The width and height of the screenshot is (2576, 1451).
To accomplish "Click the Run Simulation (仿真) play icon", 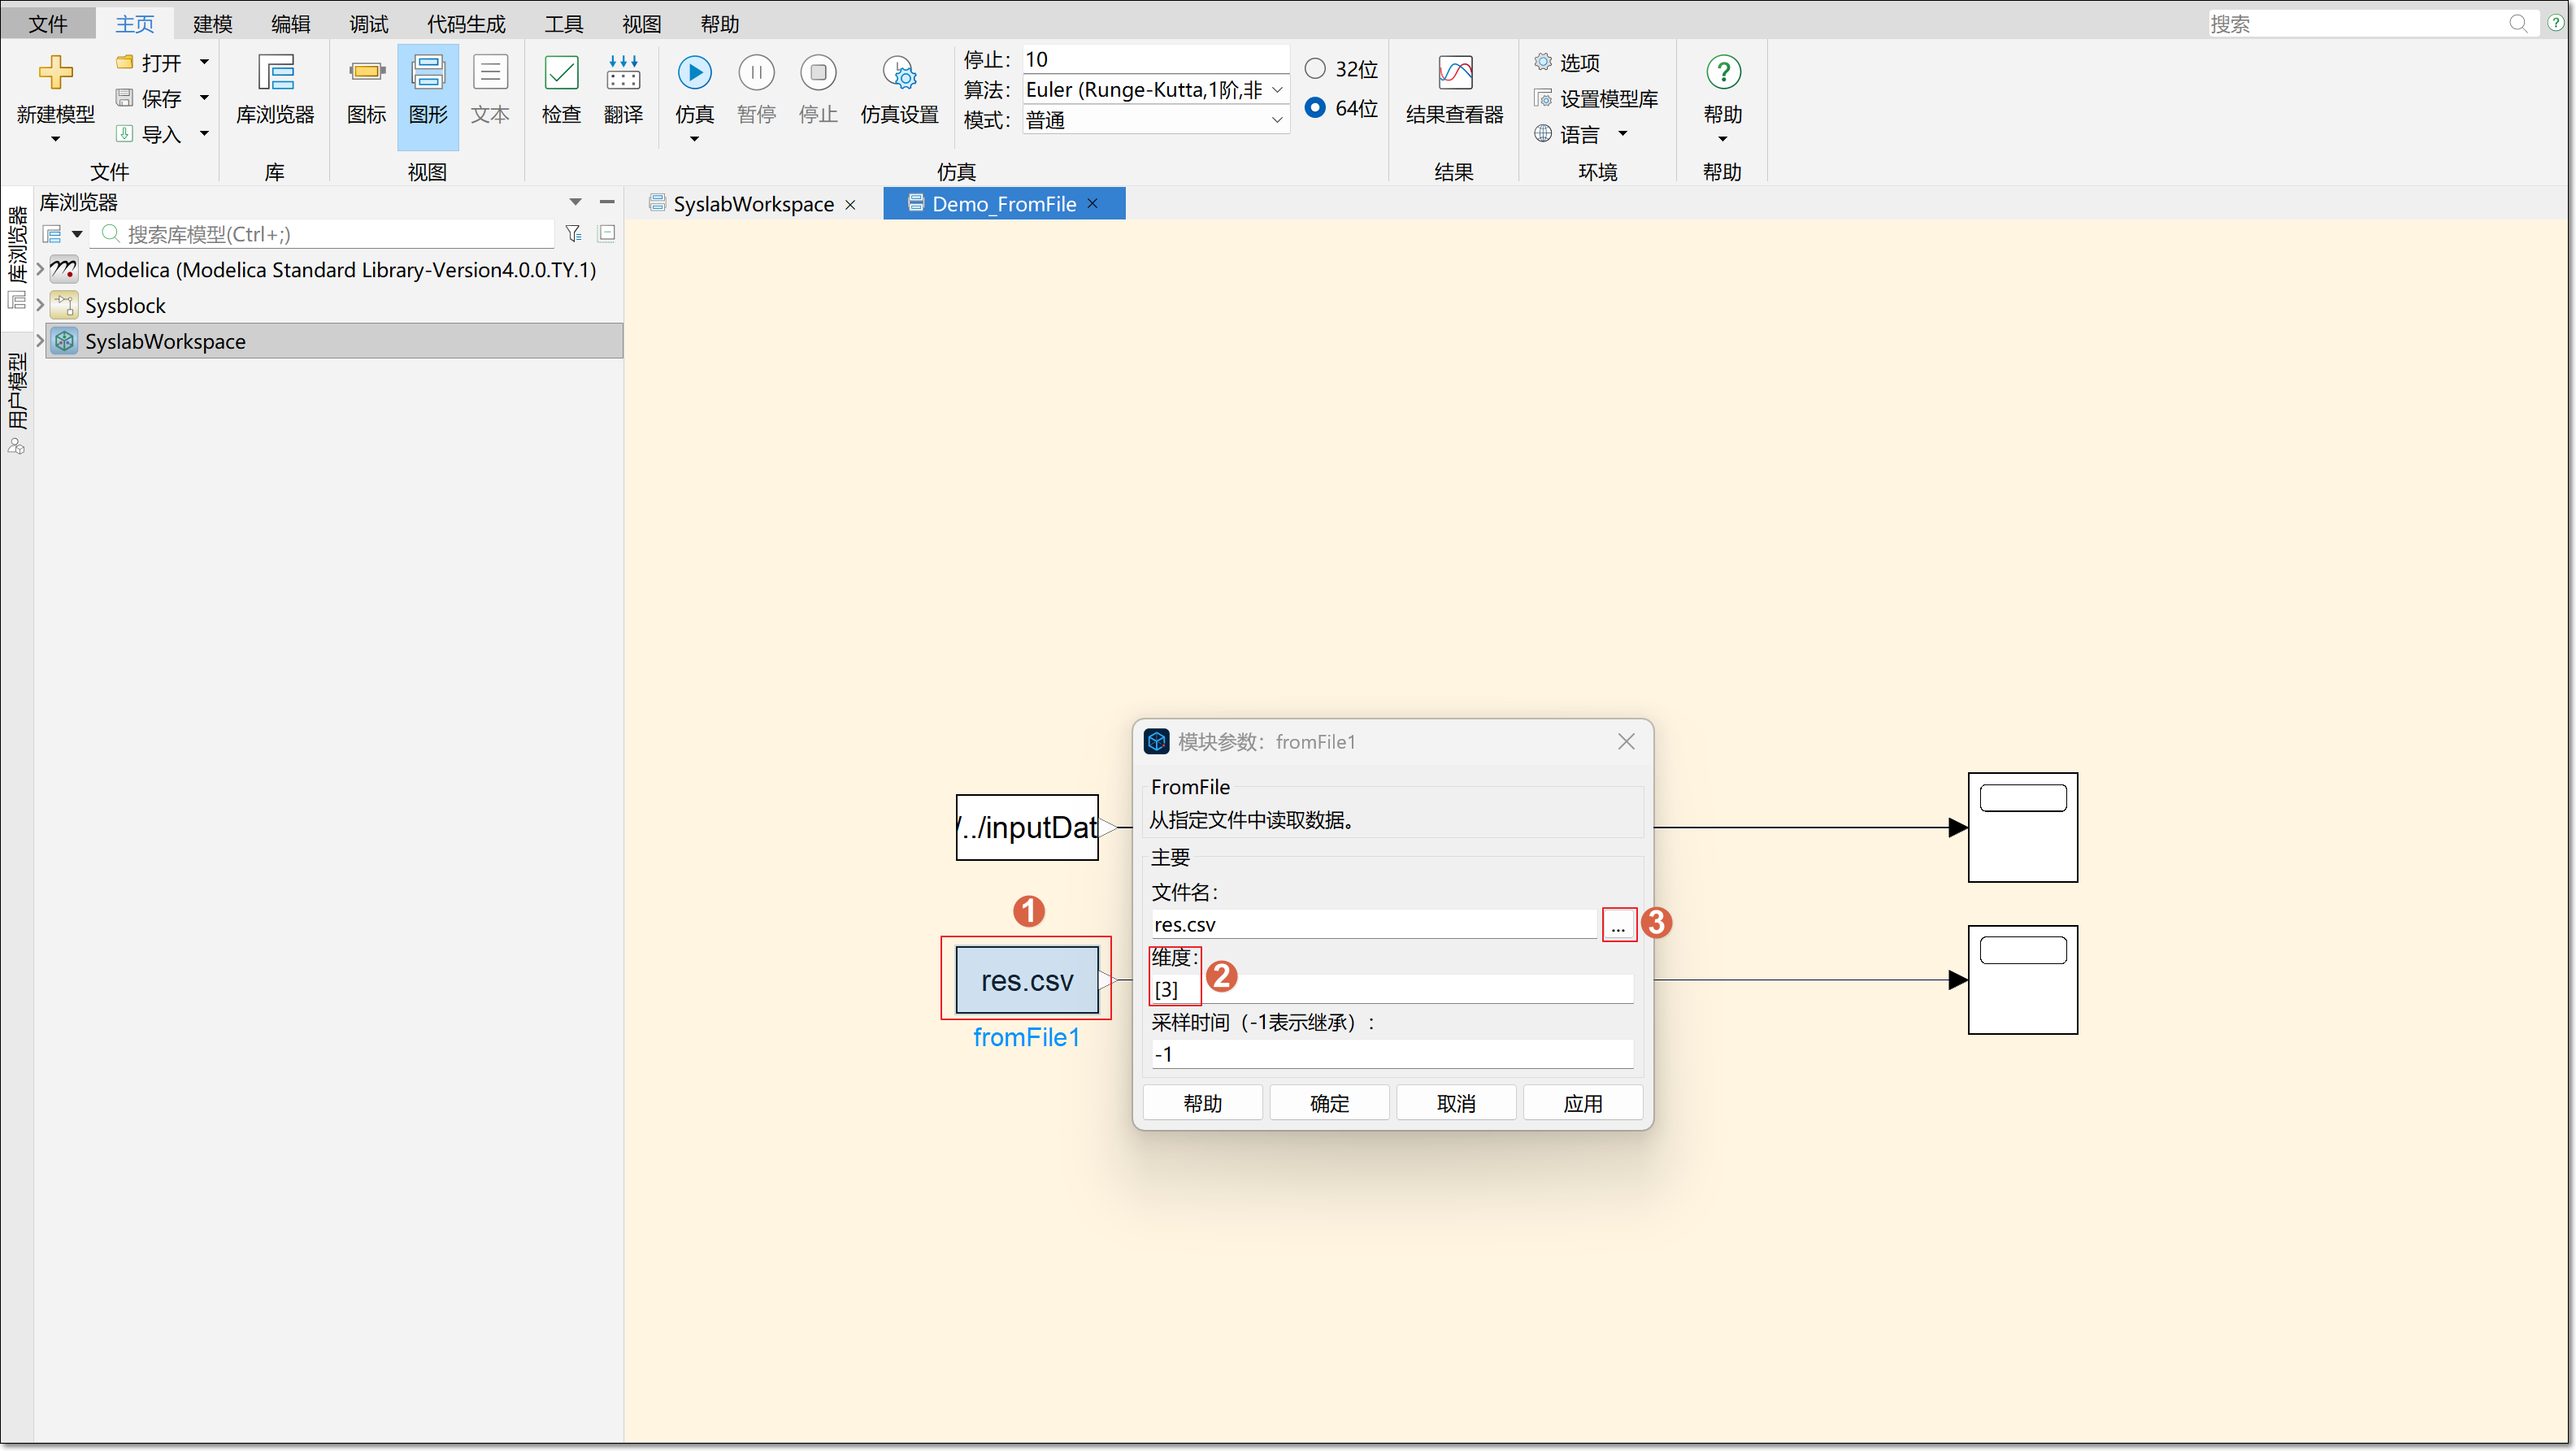I will [x=694, y=73].
